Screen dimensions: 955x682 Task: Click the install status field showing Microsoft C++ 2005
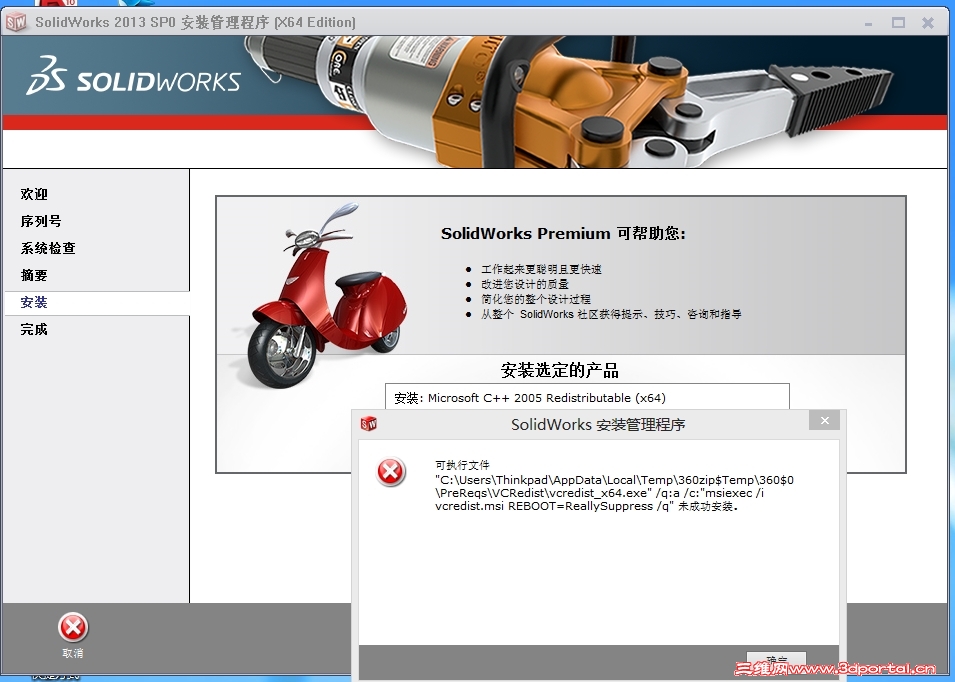tap(587, 398)
